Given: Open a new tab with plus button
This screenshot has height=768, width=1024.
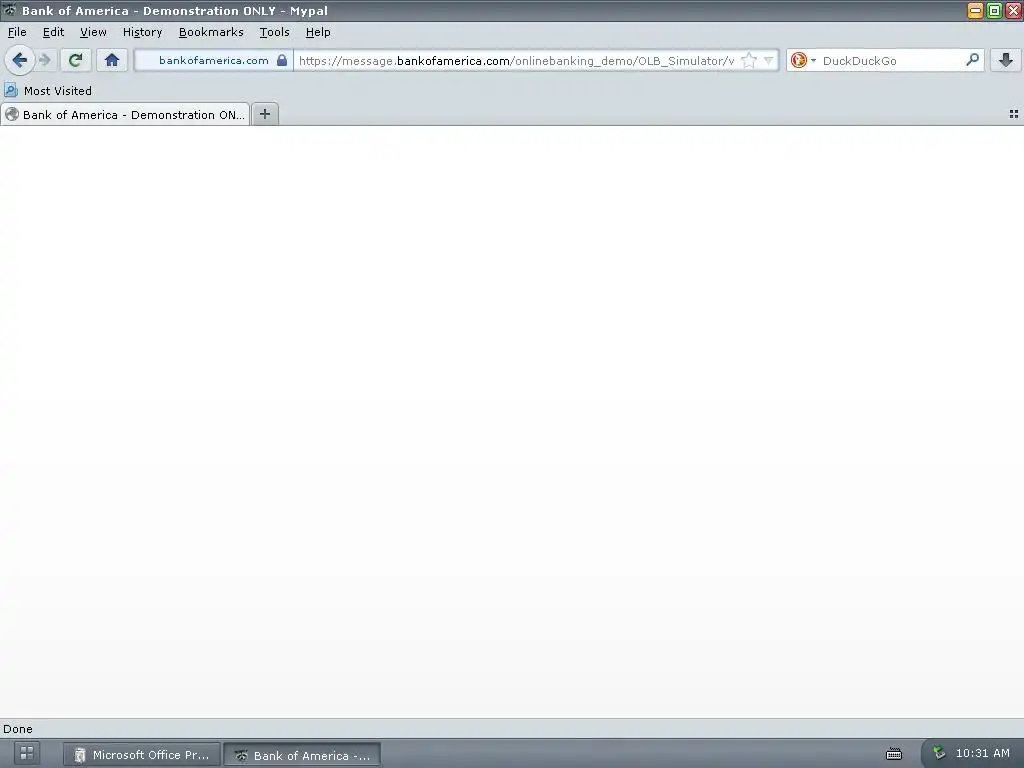Looking at the screenshot, I should [x=264, y=114].
